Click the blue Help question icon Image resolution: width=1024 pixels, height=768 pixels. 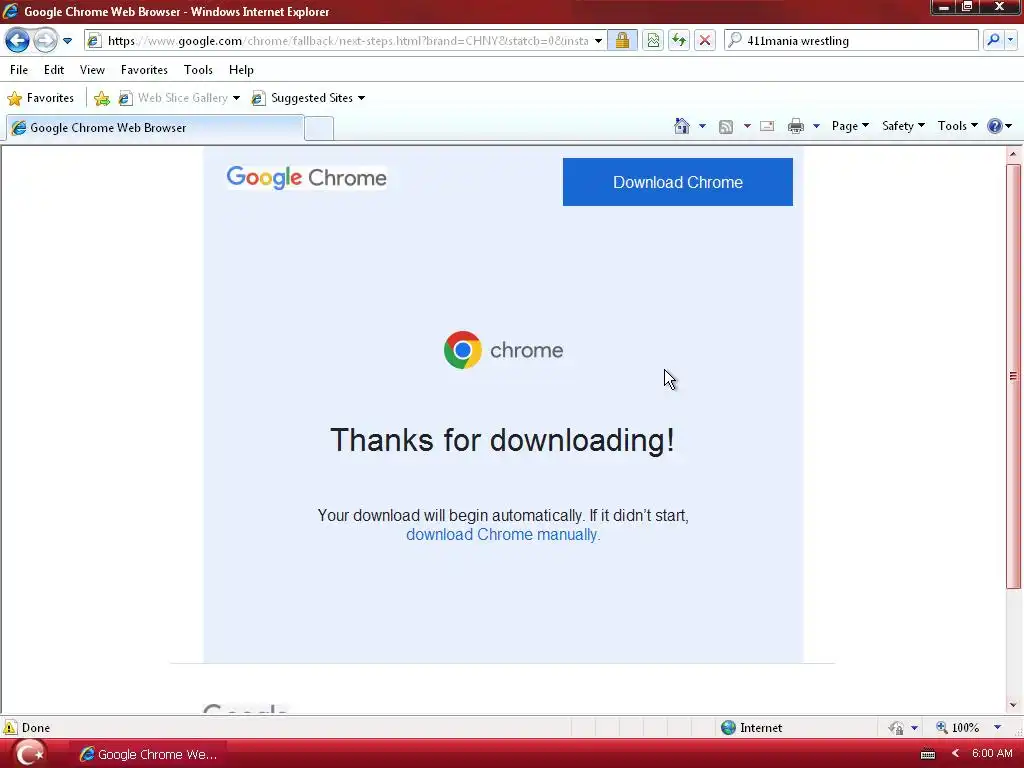click(995, 126)
